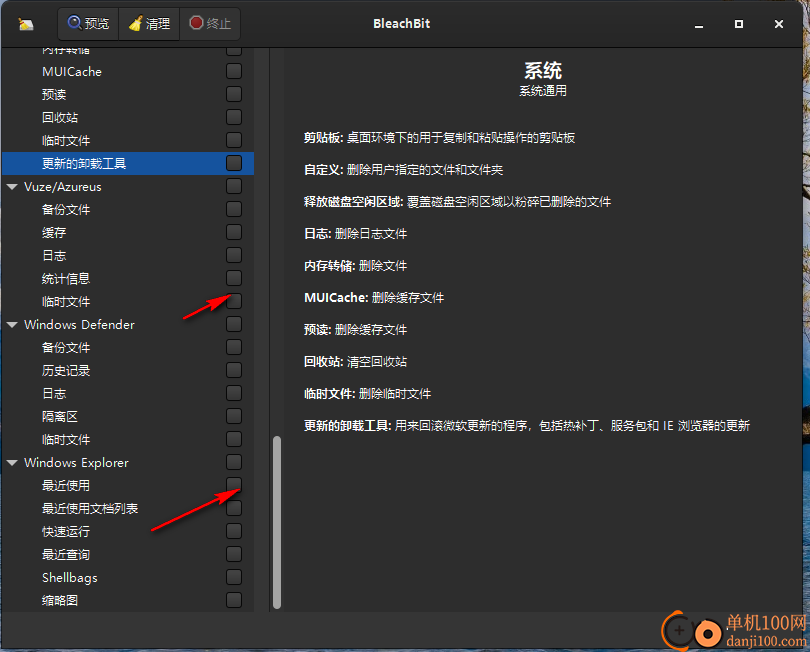Enable the 预读 checkbox
Screen dimensions: 810x652
[234, 94]
